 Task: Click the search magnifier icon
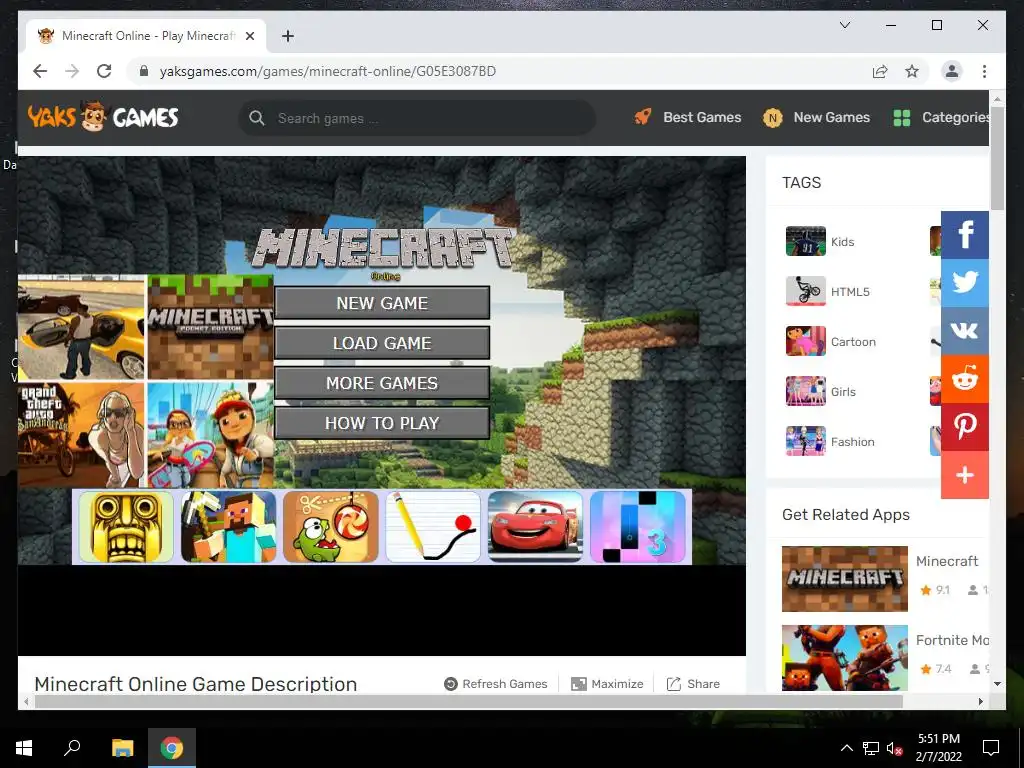pos(257,118)
